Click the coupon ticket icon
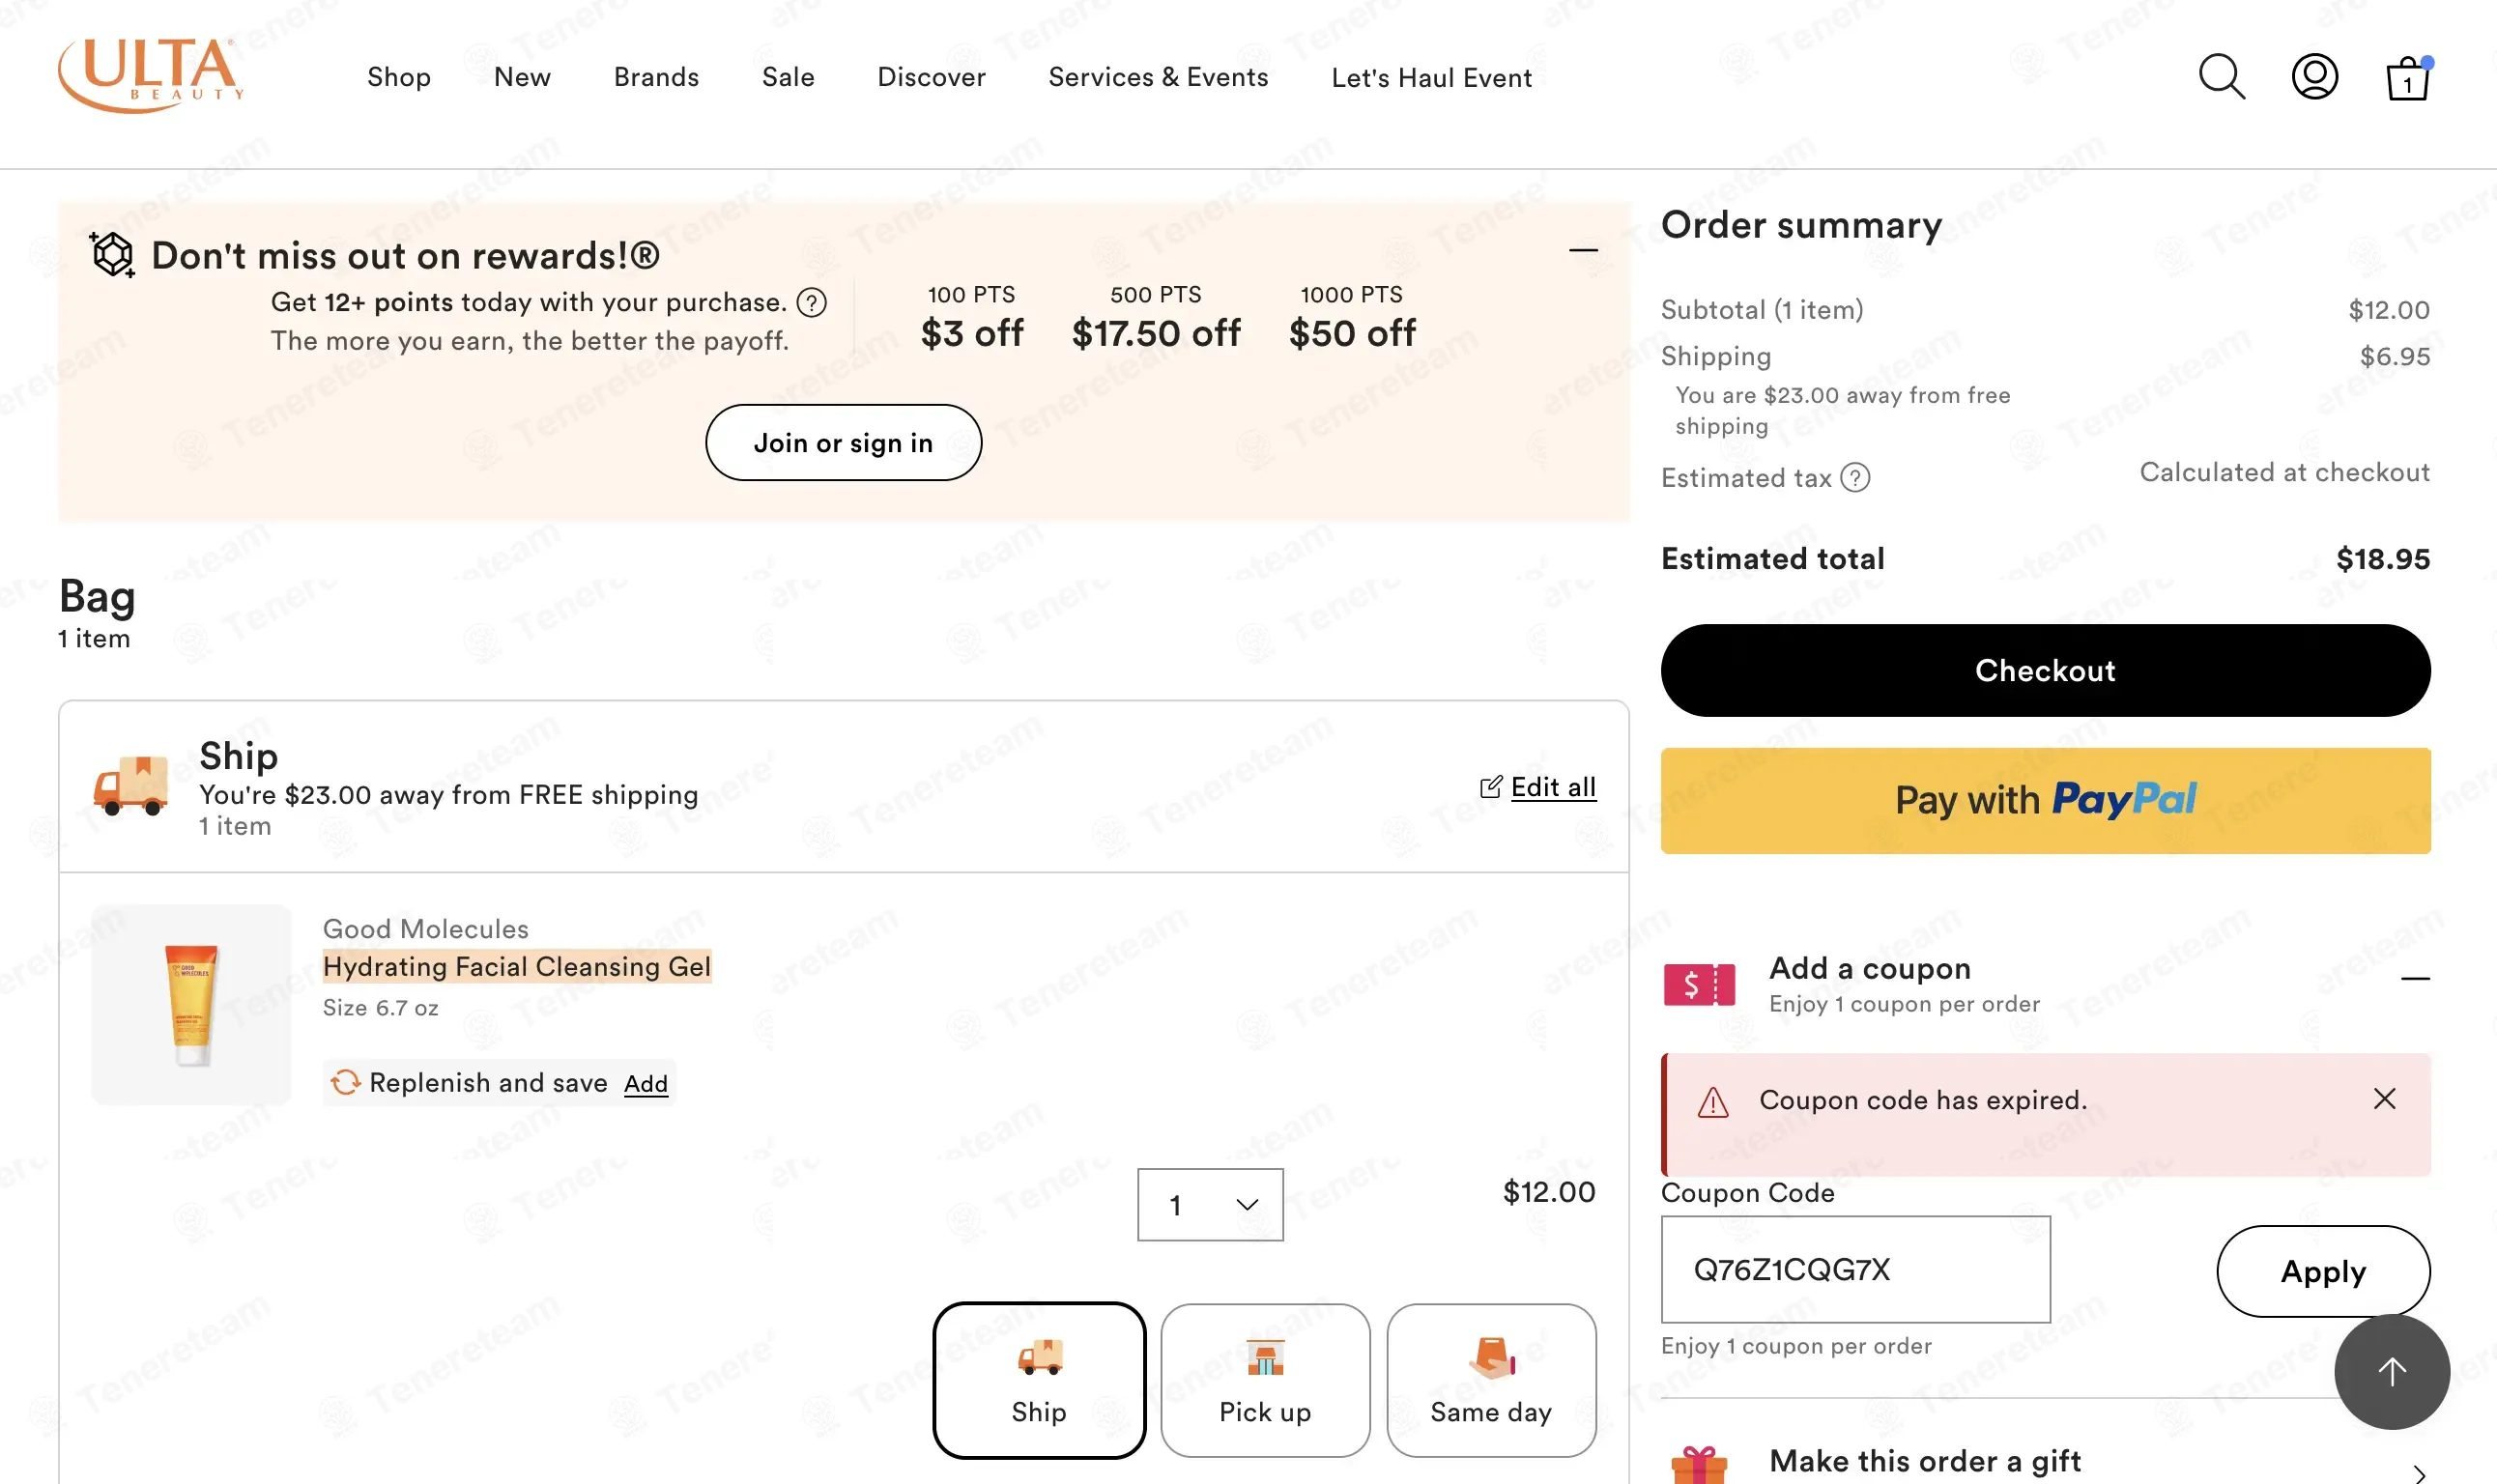The width and height of the screenshot is (2497, 1484). tap(1699, 985)
